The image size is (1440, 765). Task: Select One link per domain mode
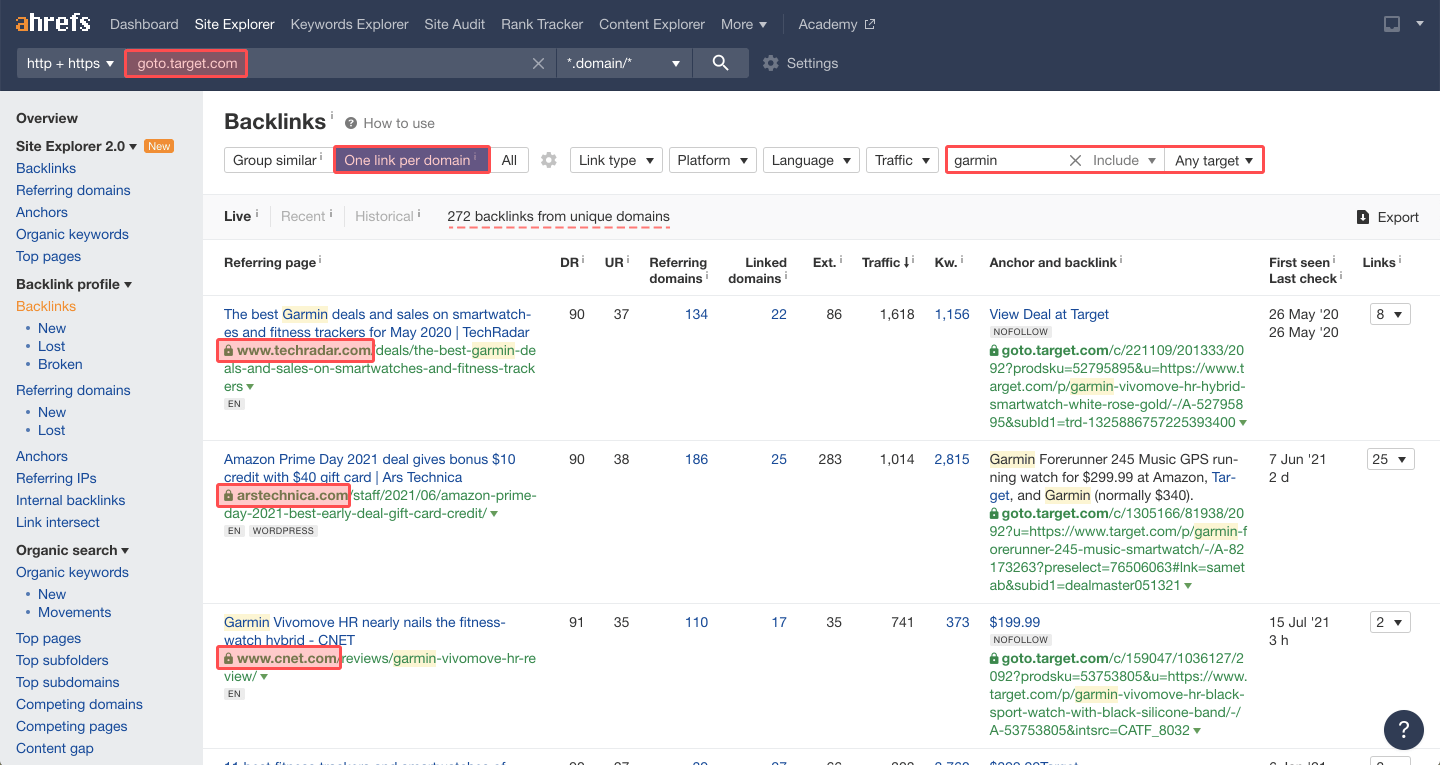pos(411,160)
